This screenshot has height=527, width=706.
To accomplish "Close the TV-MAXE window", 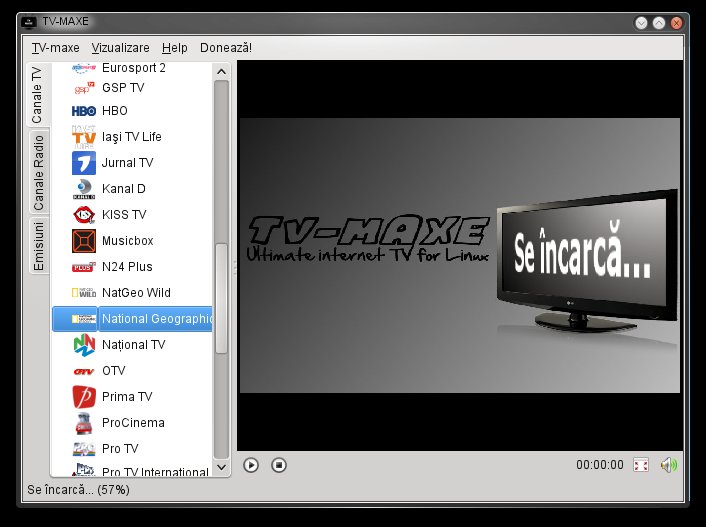I will [x=676, y=23].
